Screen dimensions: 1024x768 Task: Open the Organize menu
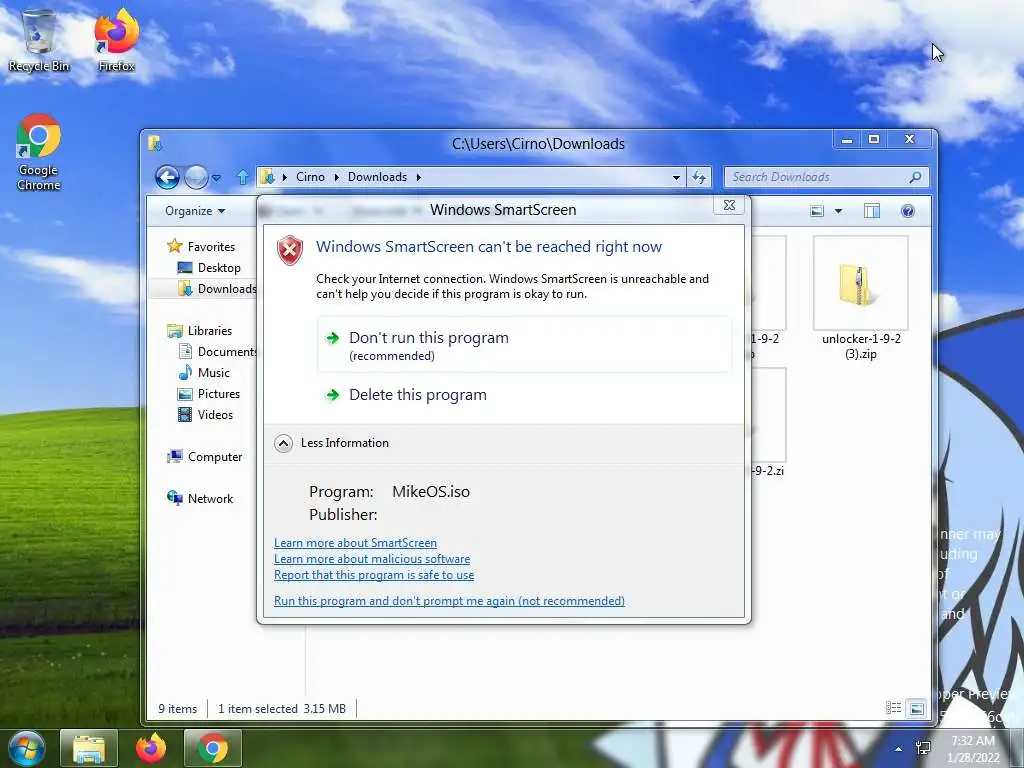coord(195,211)
